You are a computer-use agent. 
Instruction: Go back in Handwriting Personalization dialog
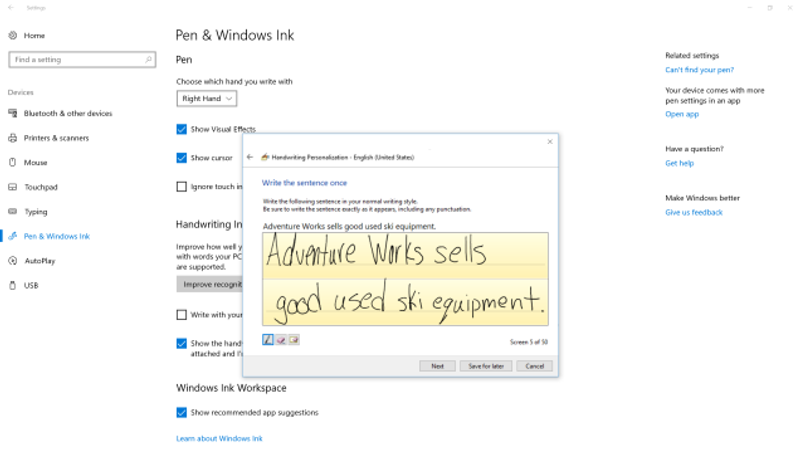click(249, 157)
